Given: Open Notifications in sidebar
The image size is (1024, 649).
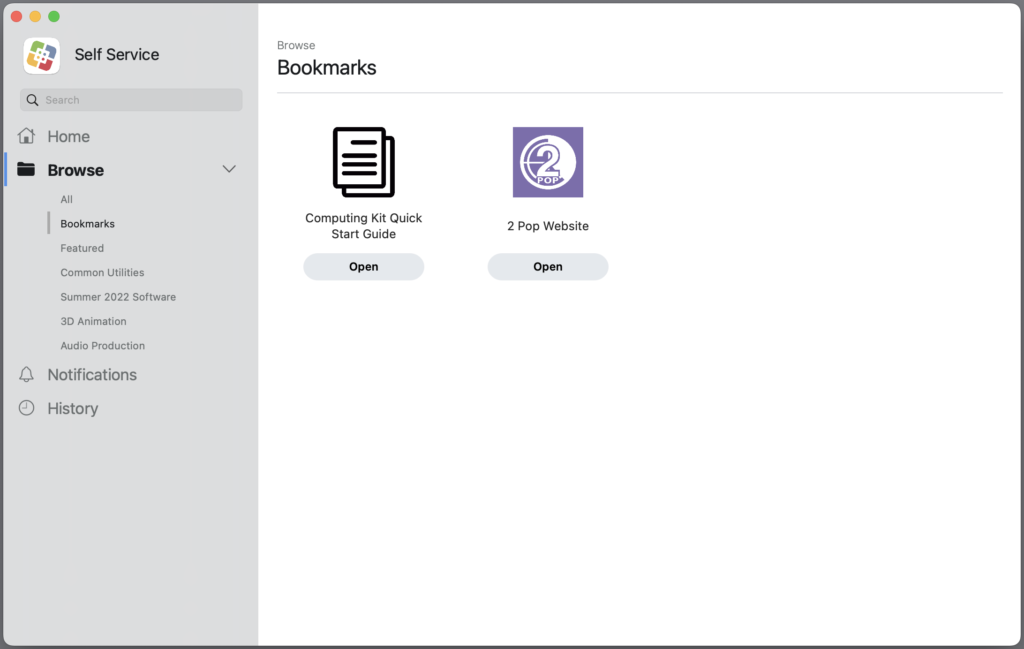Looking at the screenshot, I should click(x=92, y=375).
